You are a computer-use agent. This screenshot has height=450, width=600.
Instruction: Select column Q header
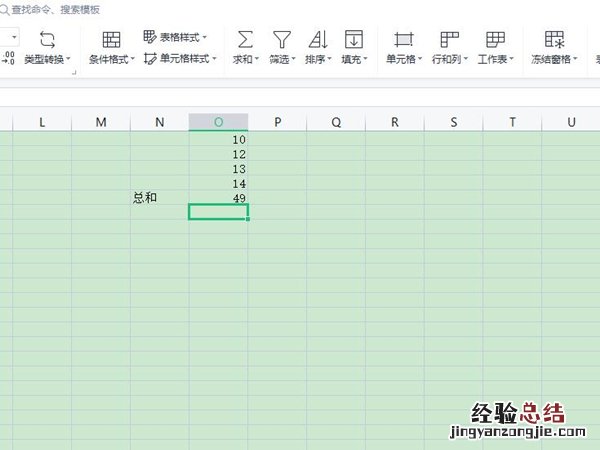pyautogui.click(x=336, y=122)
